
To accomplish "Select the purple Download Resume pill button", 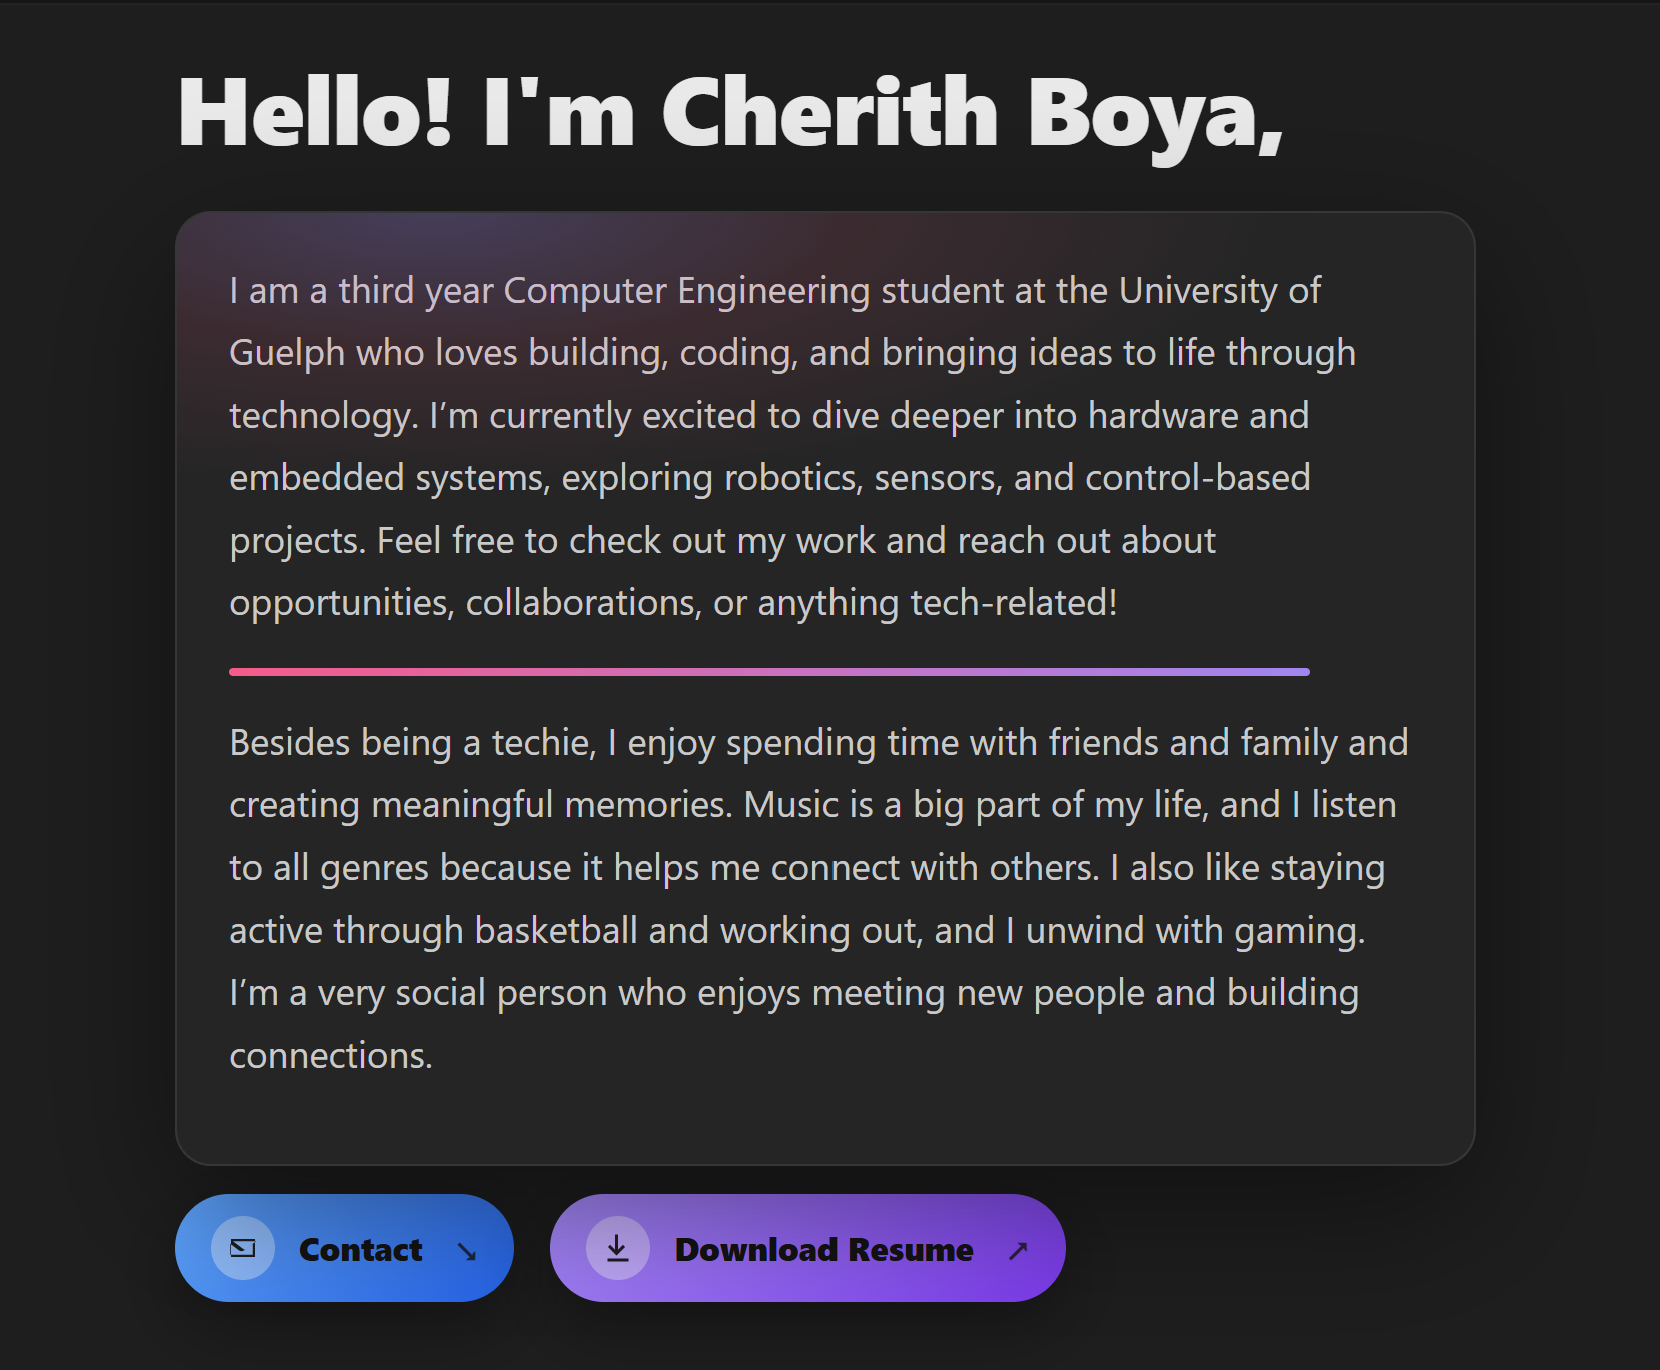I will [806, 1248].
